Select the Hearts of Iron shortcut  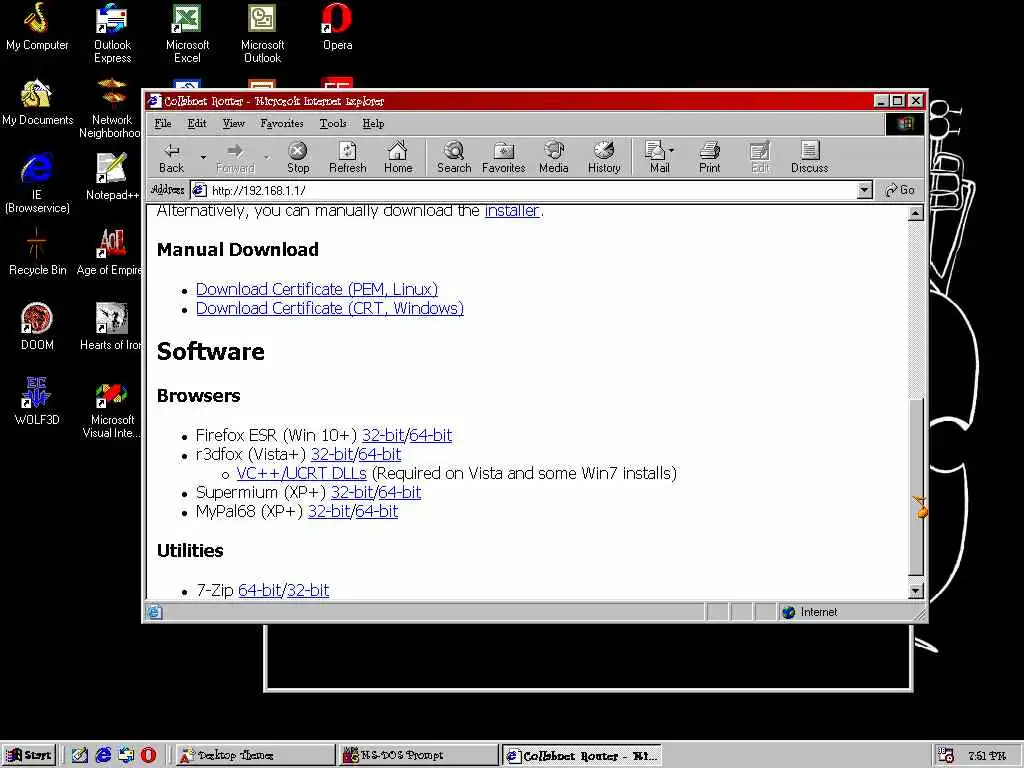tap(110, 327)
